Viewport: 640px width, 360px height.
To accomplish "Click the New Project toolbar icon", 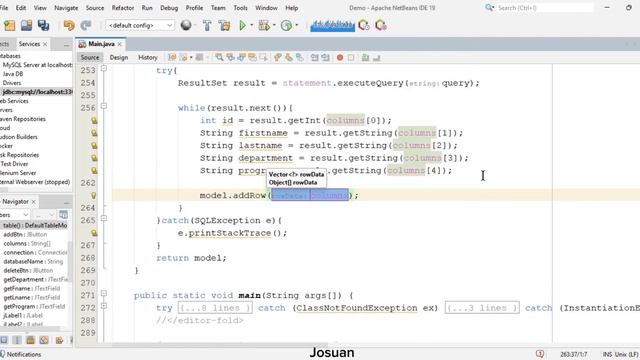I will (9, 25).
